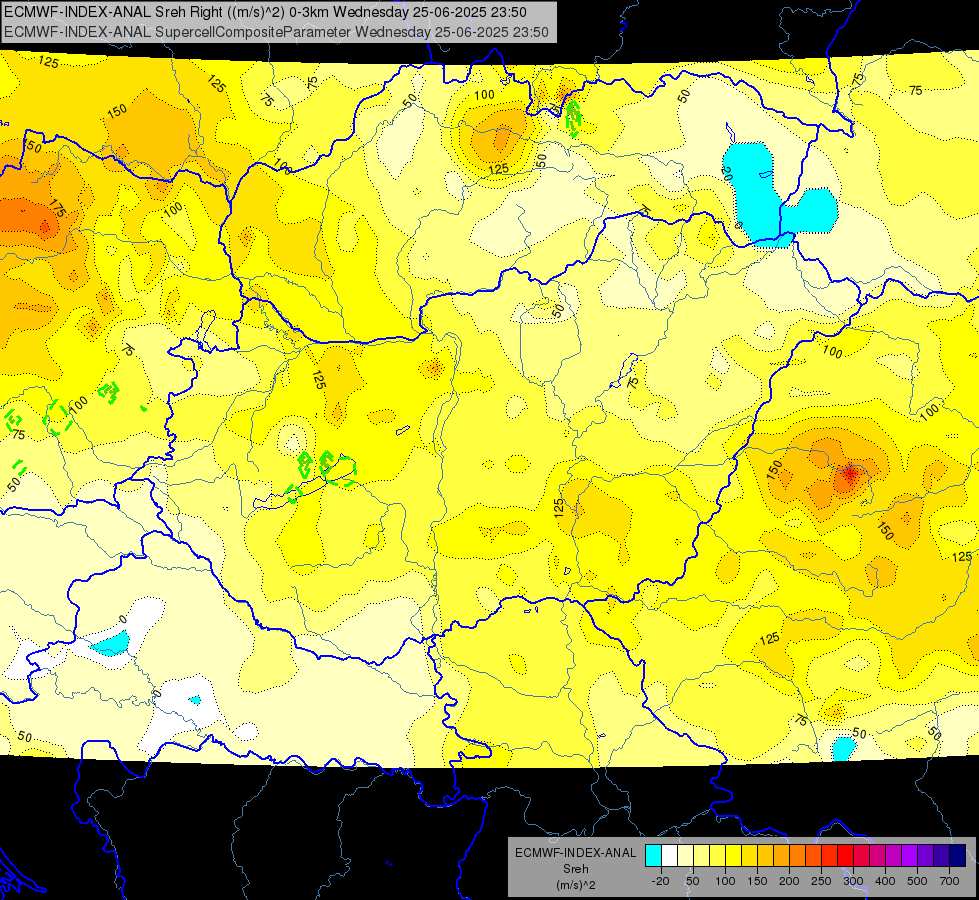
Task: Click the legend value 400
Action: click(x=885, y=881)
